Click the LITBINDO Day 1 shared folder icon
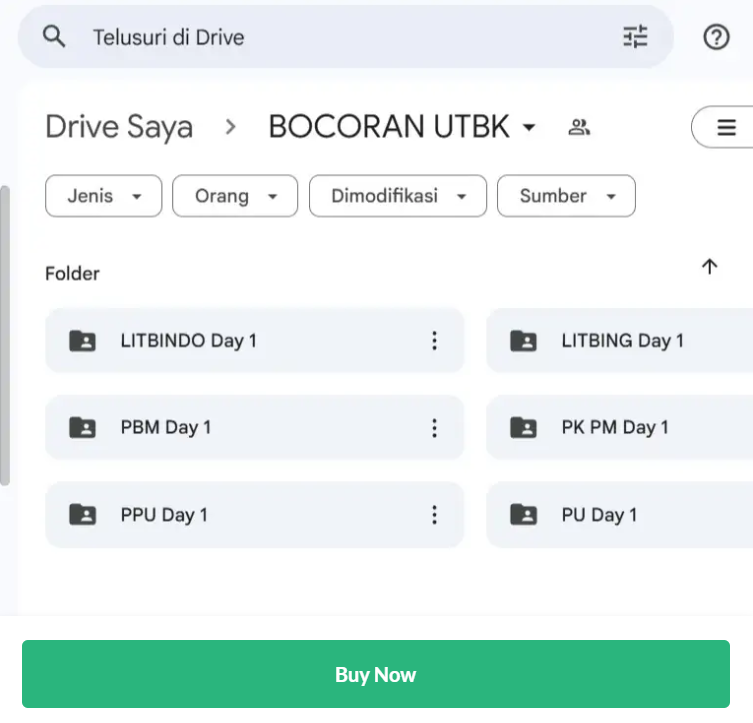The width and height of the screenshot is (753, 723). (83, 341)
